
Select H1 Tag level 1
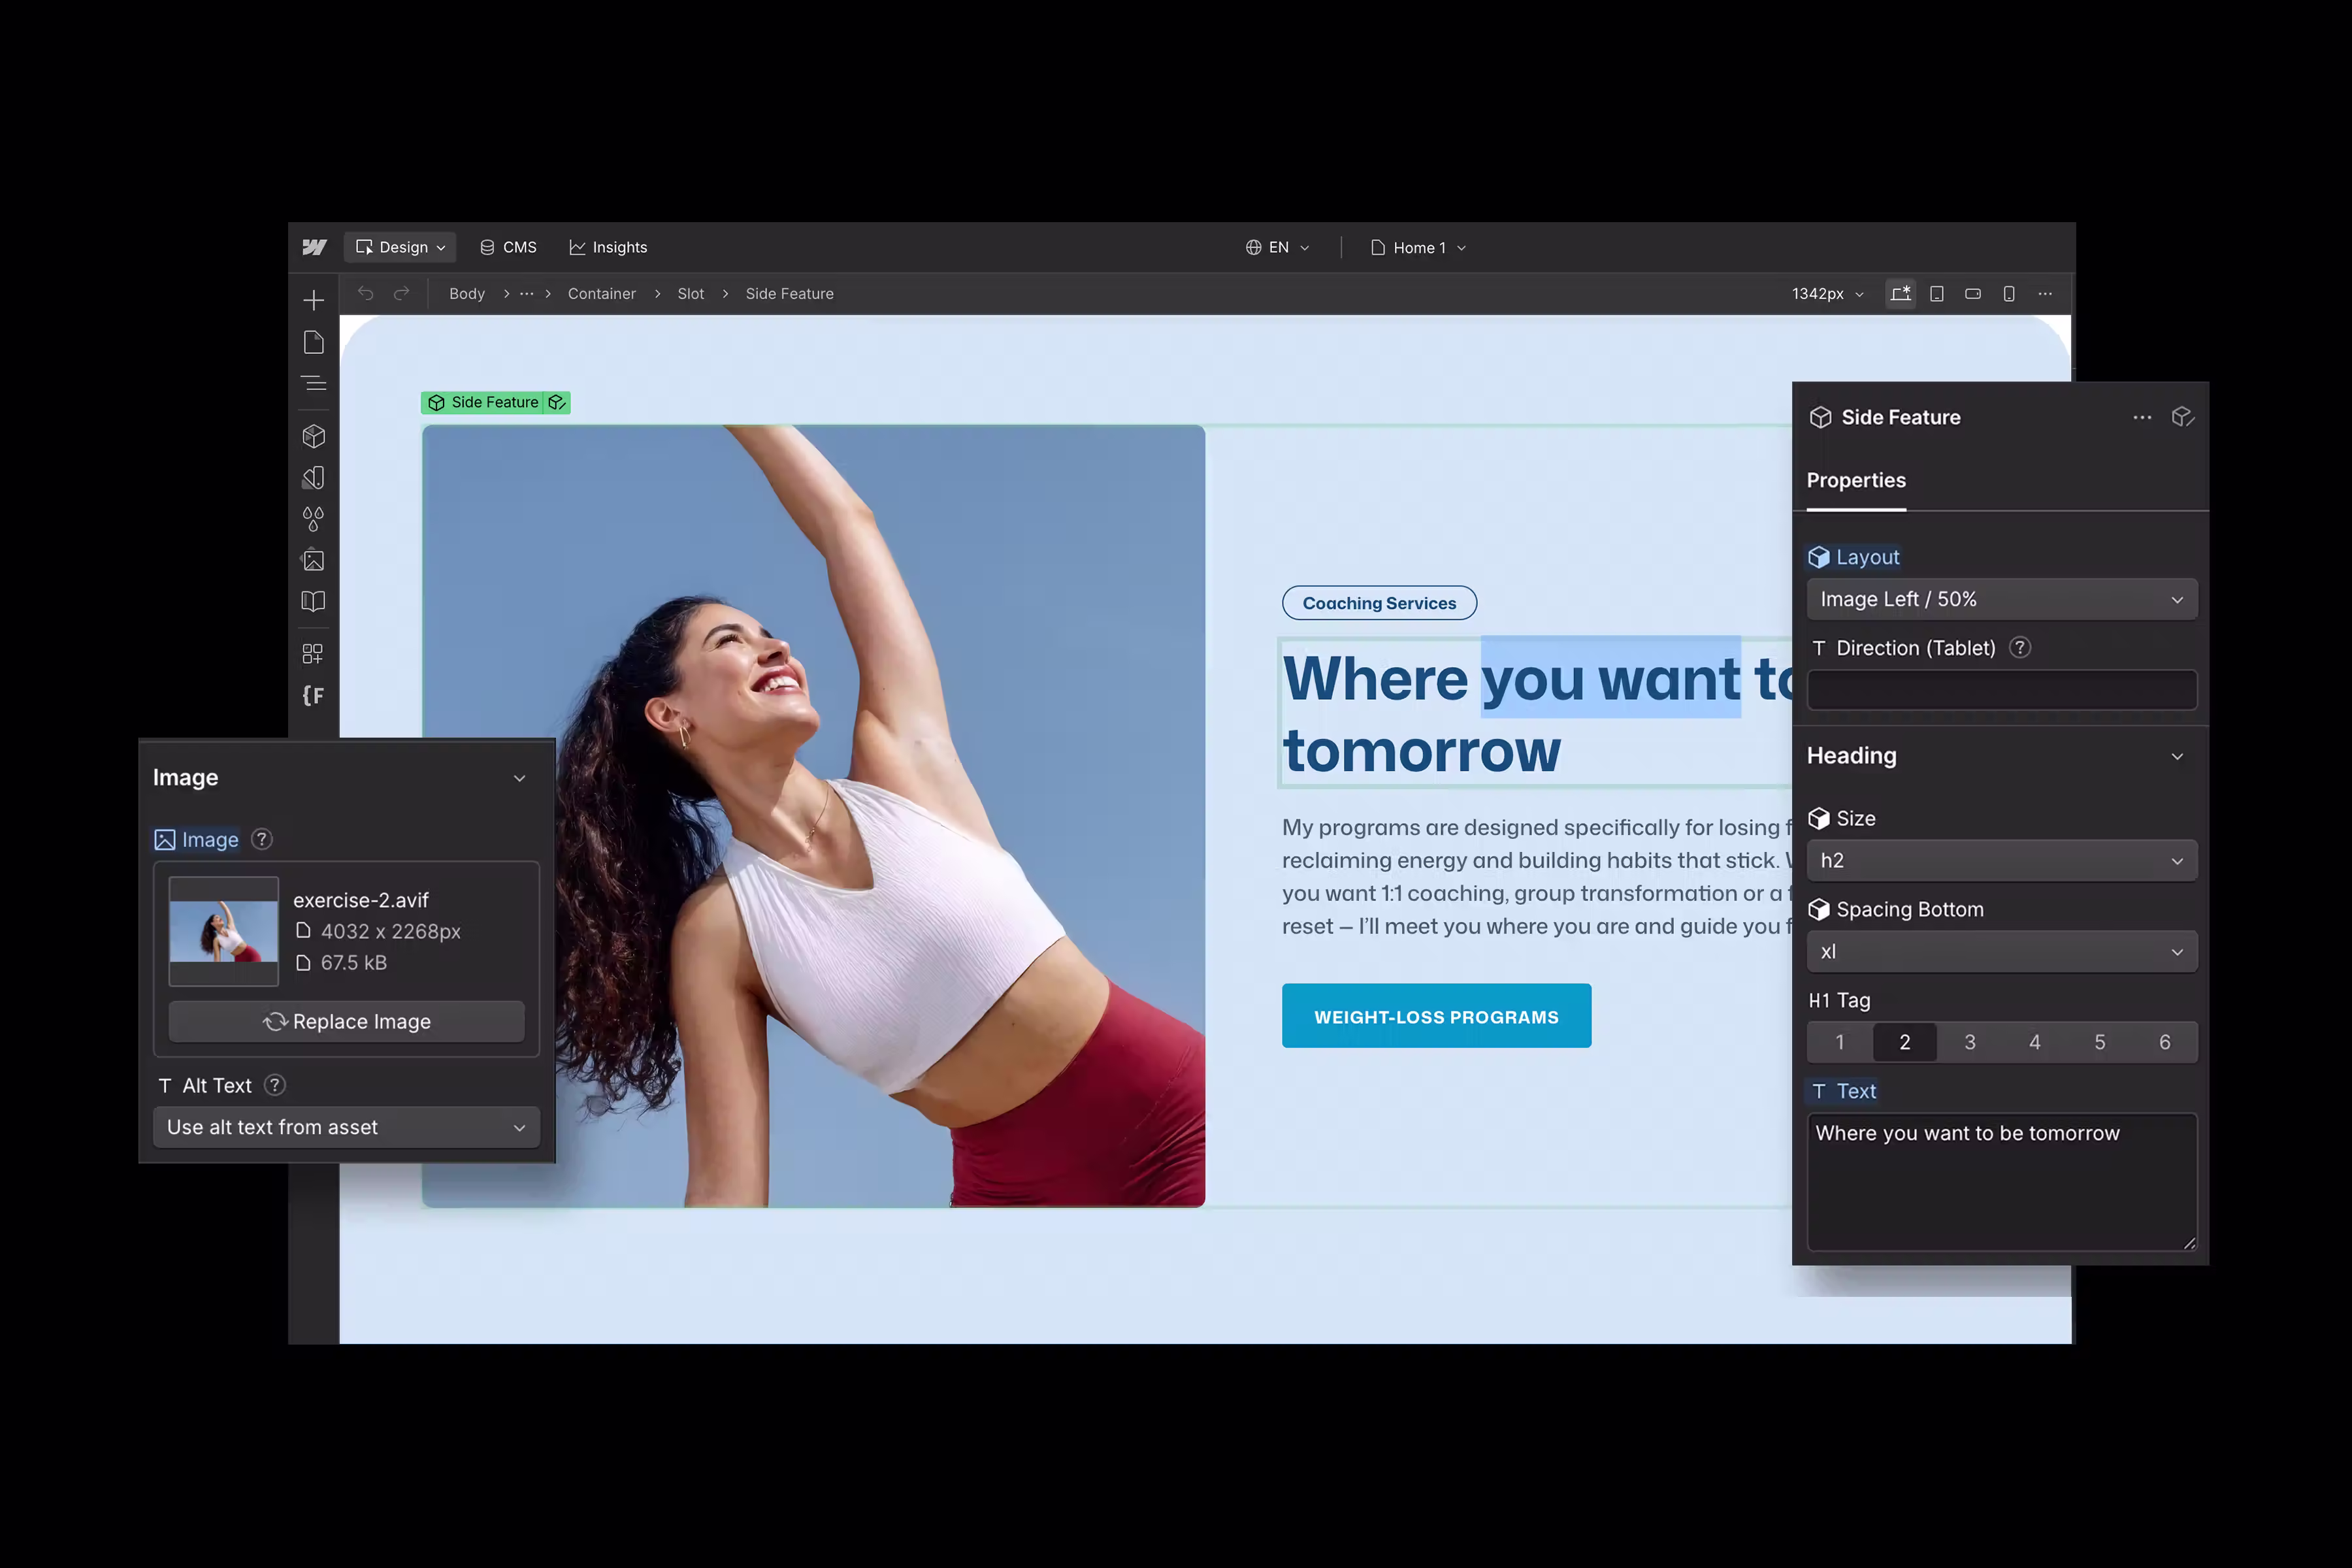[x=1839, y=1042]
